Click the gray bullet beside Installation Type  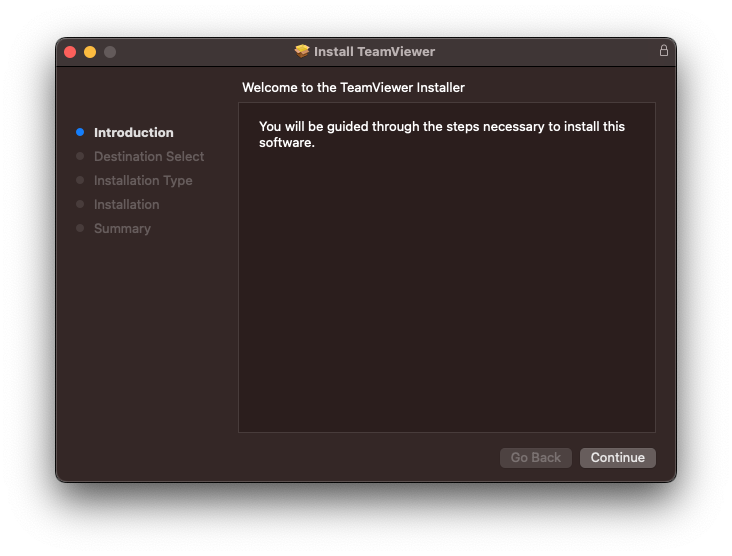80,180
